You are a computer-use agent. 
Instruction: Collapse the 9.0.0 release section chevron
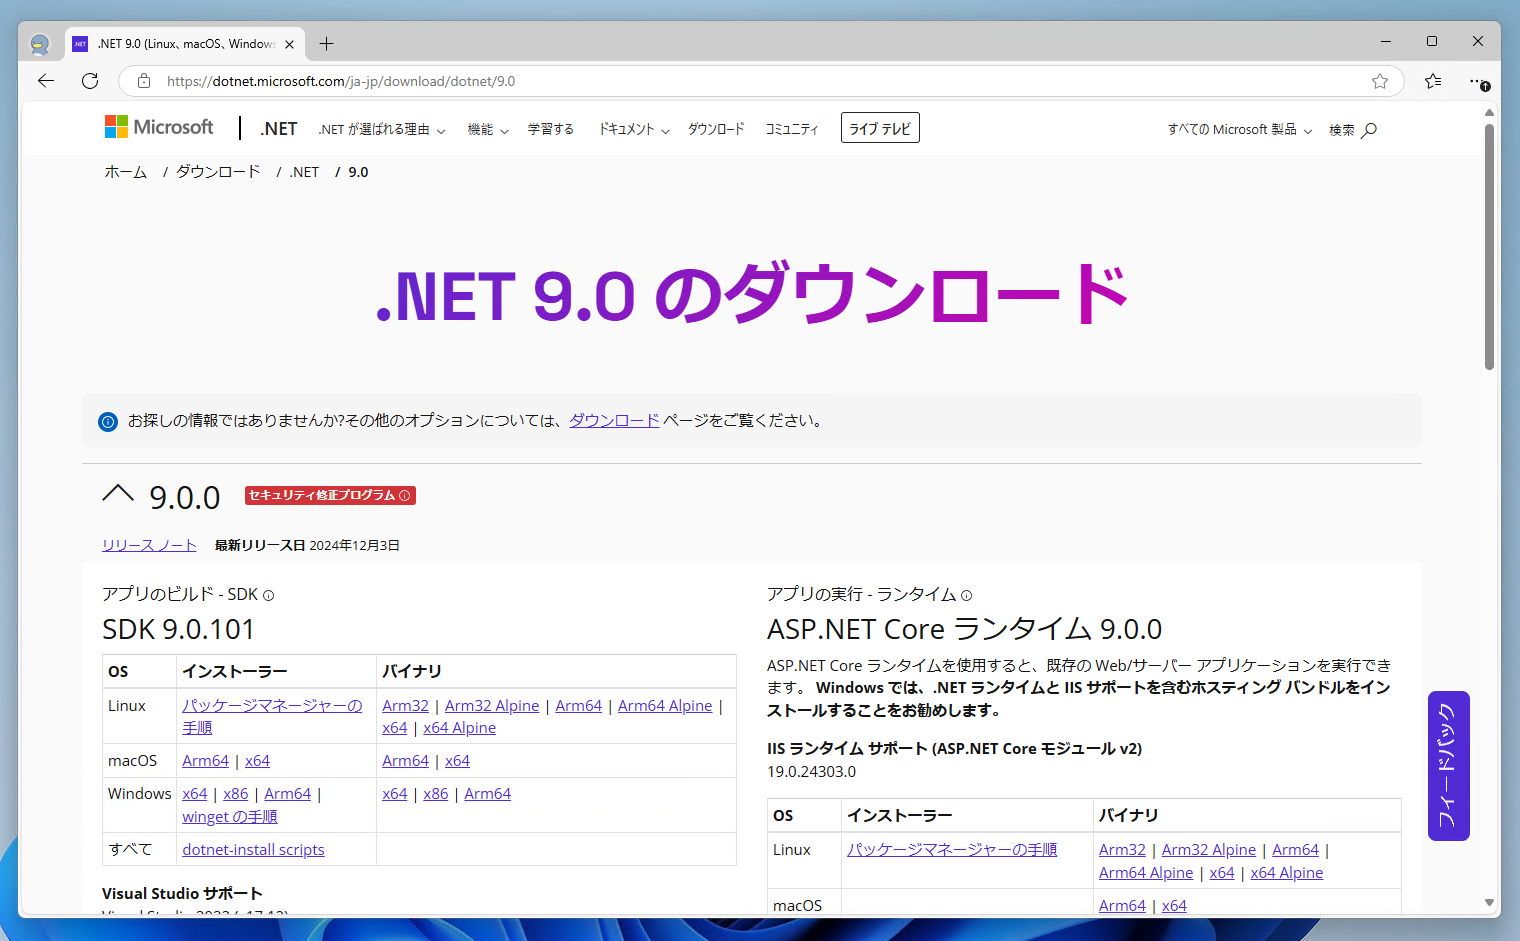118,494
